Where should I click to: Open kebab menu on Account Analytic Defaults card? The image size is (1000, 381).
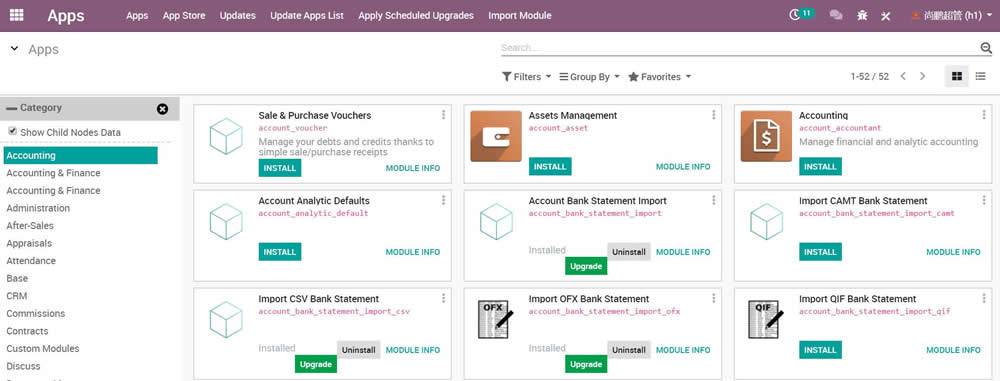pyautogui.click(x=443, y=200)
